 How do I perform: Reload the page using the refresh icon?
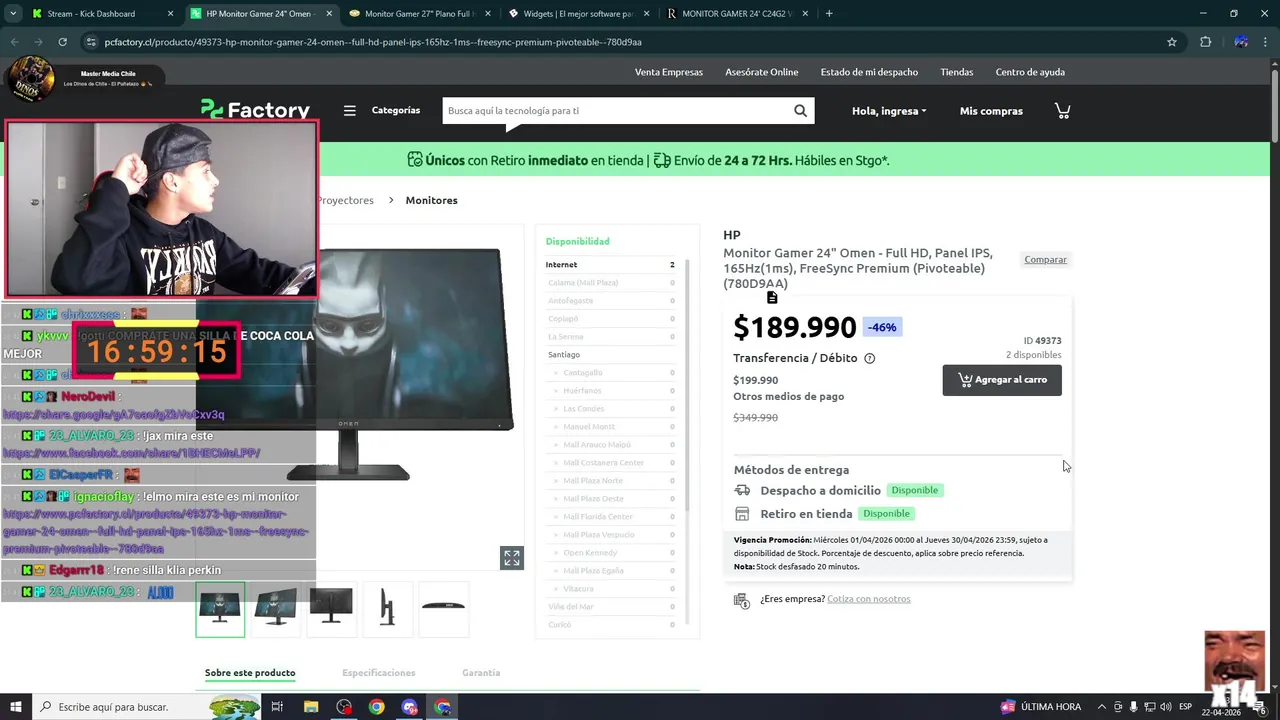[62, 42]
